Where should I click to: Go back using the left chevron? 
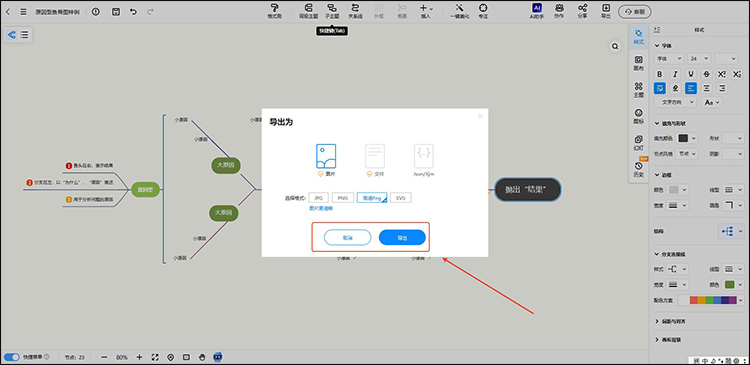(8, 12)
